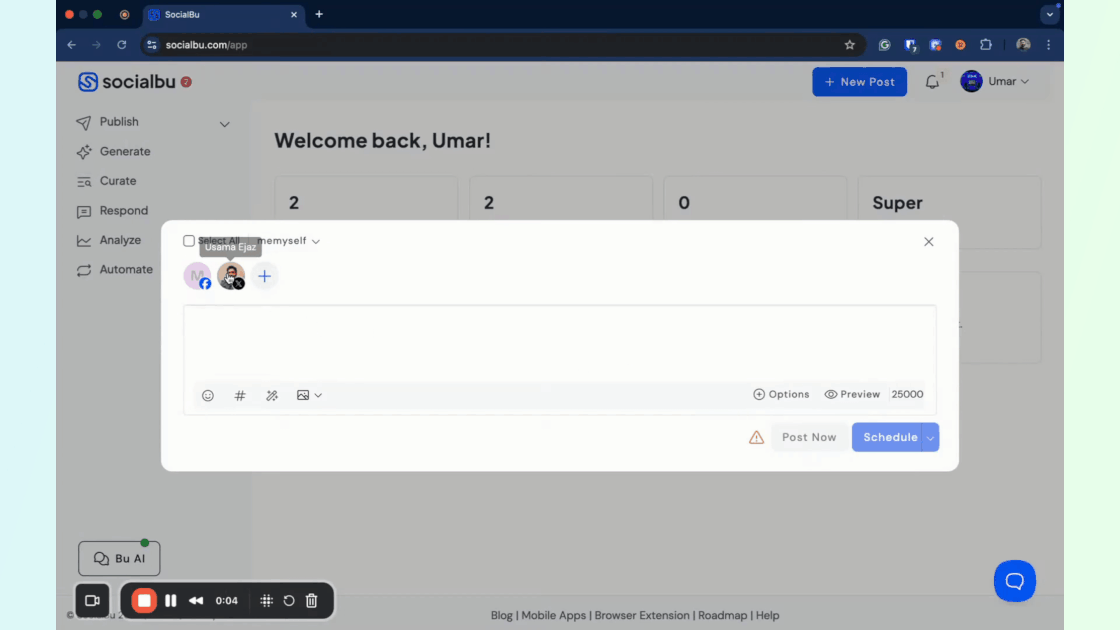Show the post Preview

[852, 394]
